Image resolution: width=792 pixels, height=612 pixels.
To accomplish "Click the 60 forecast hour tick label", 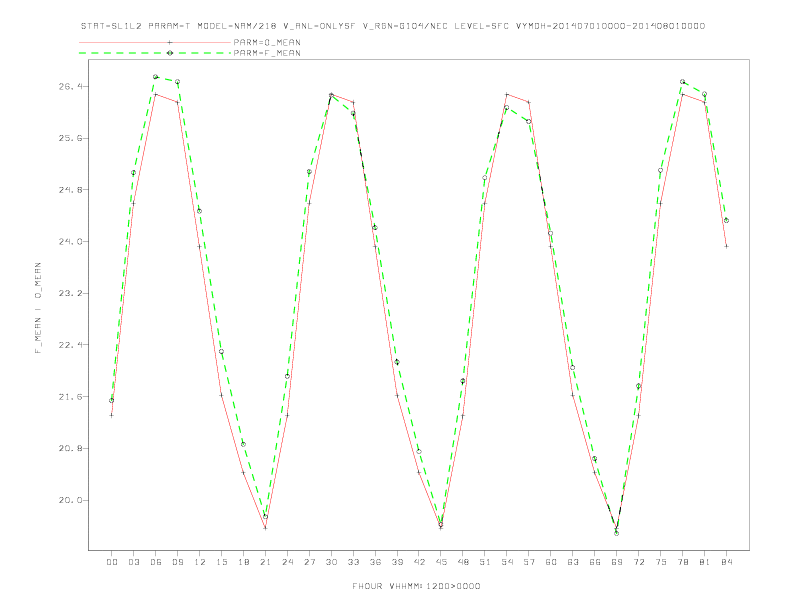I will (x=551, y=562).
